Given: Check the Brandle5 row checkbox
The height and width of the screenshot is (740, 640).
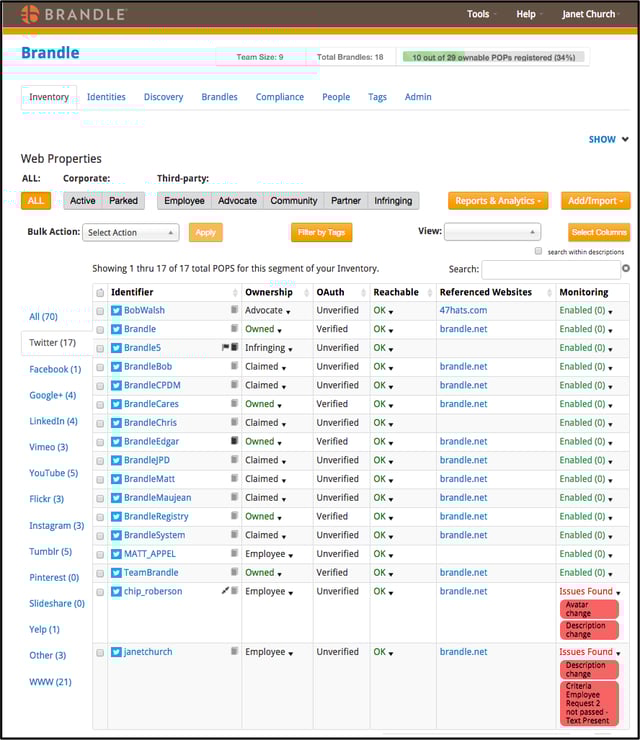Looking at the screenshot, I should (x=100, y=348).
